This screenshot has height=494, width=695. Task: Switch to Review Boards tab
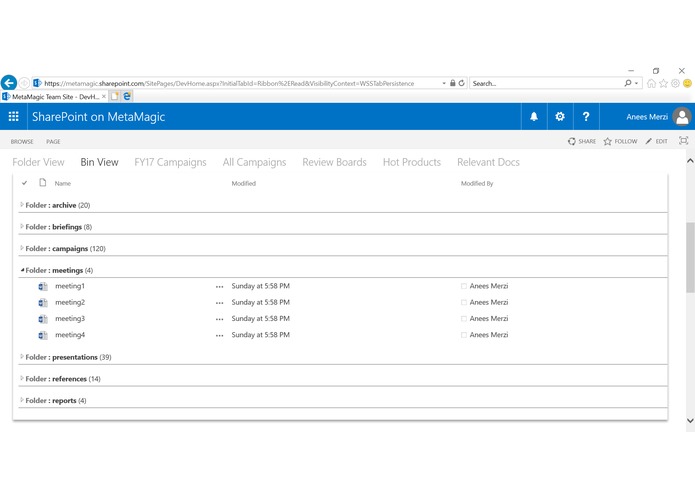coord(334,162)
